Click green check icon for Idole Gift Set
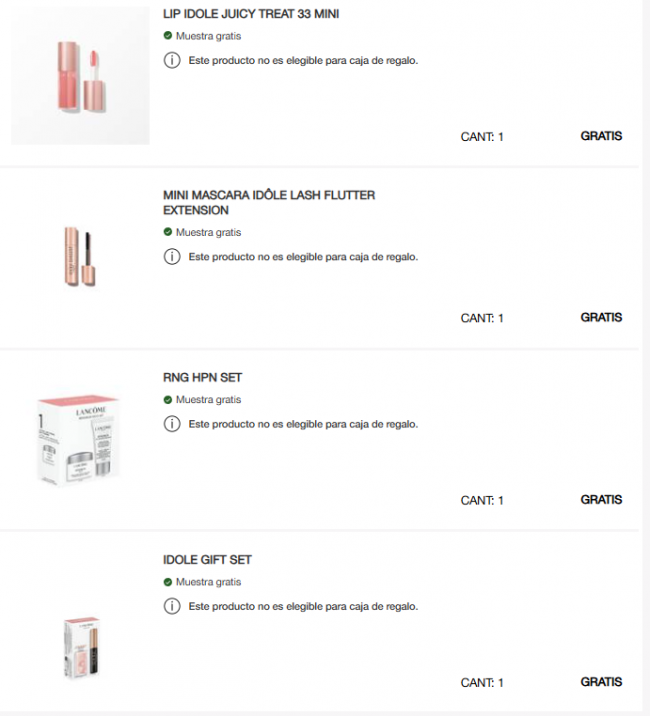Image resolution: width=650 pixels, height=716 pixels. click(168, 582)
